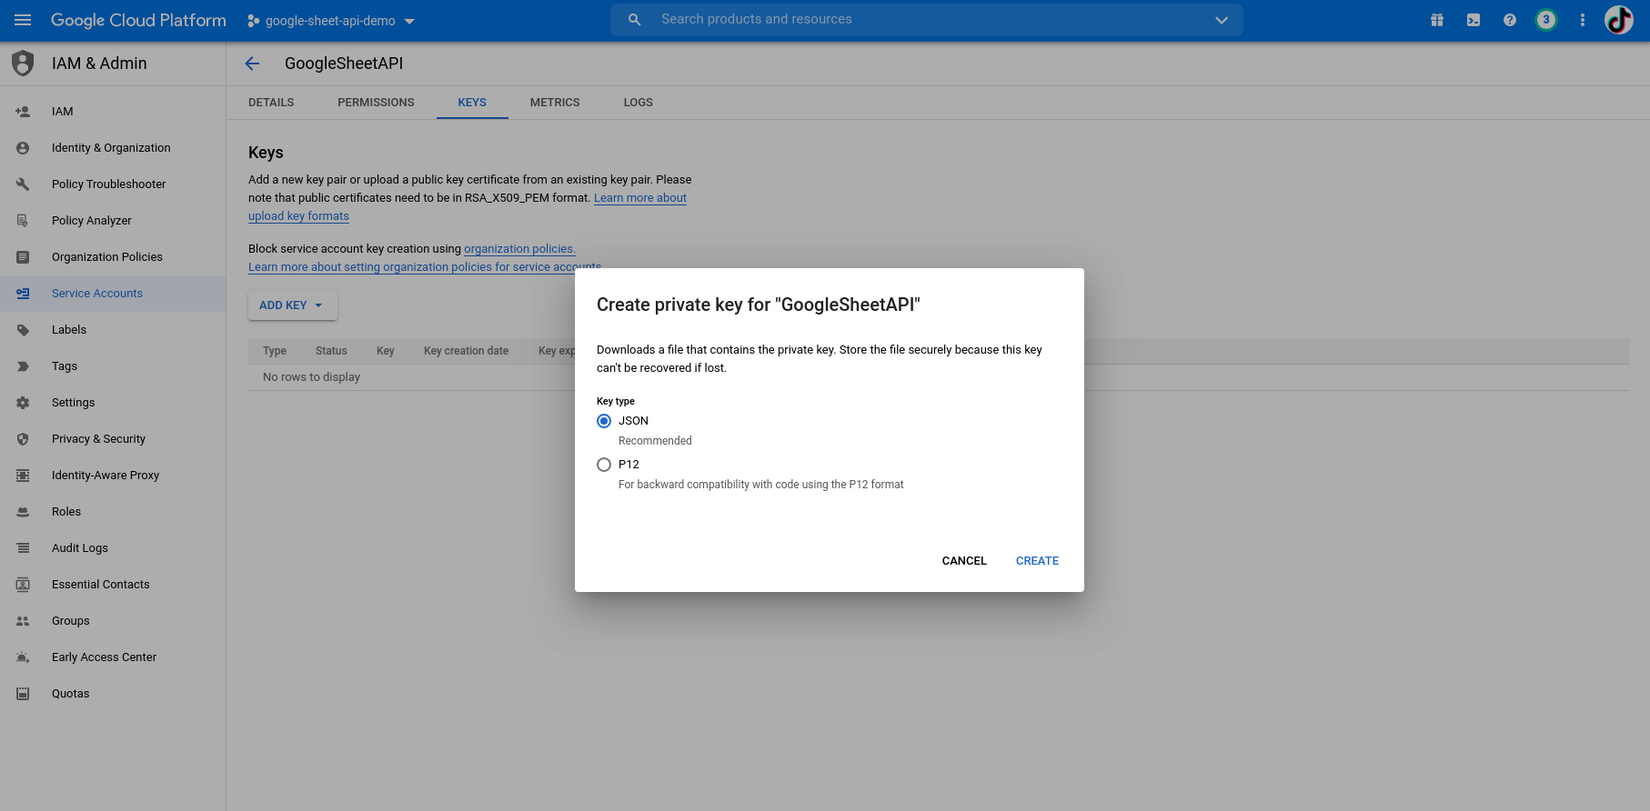Click the Status column header
Screen dimensions: 1650x811
(x=331, y=351)
